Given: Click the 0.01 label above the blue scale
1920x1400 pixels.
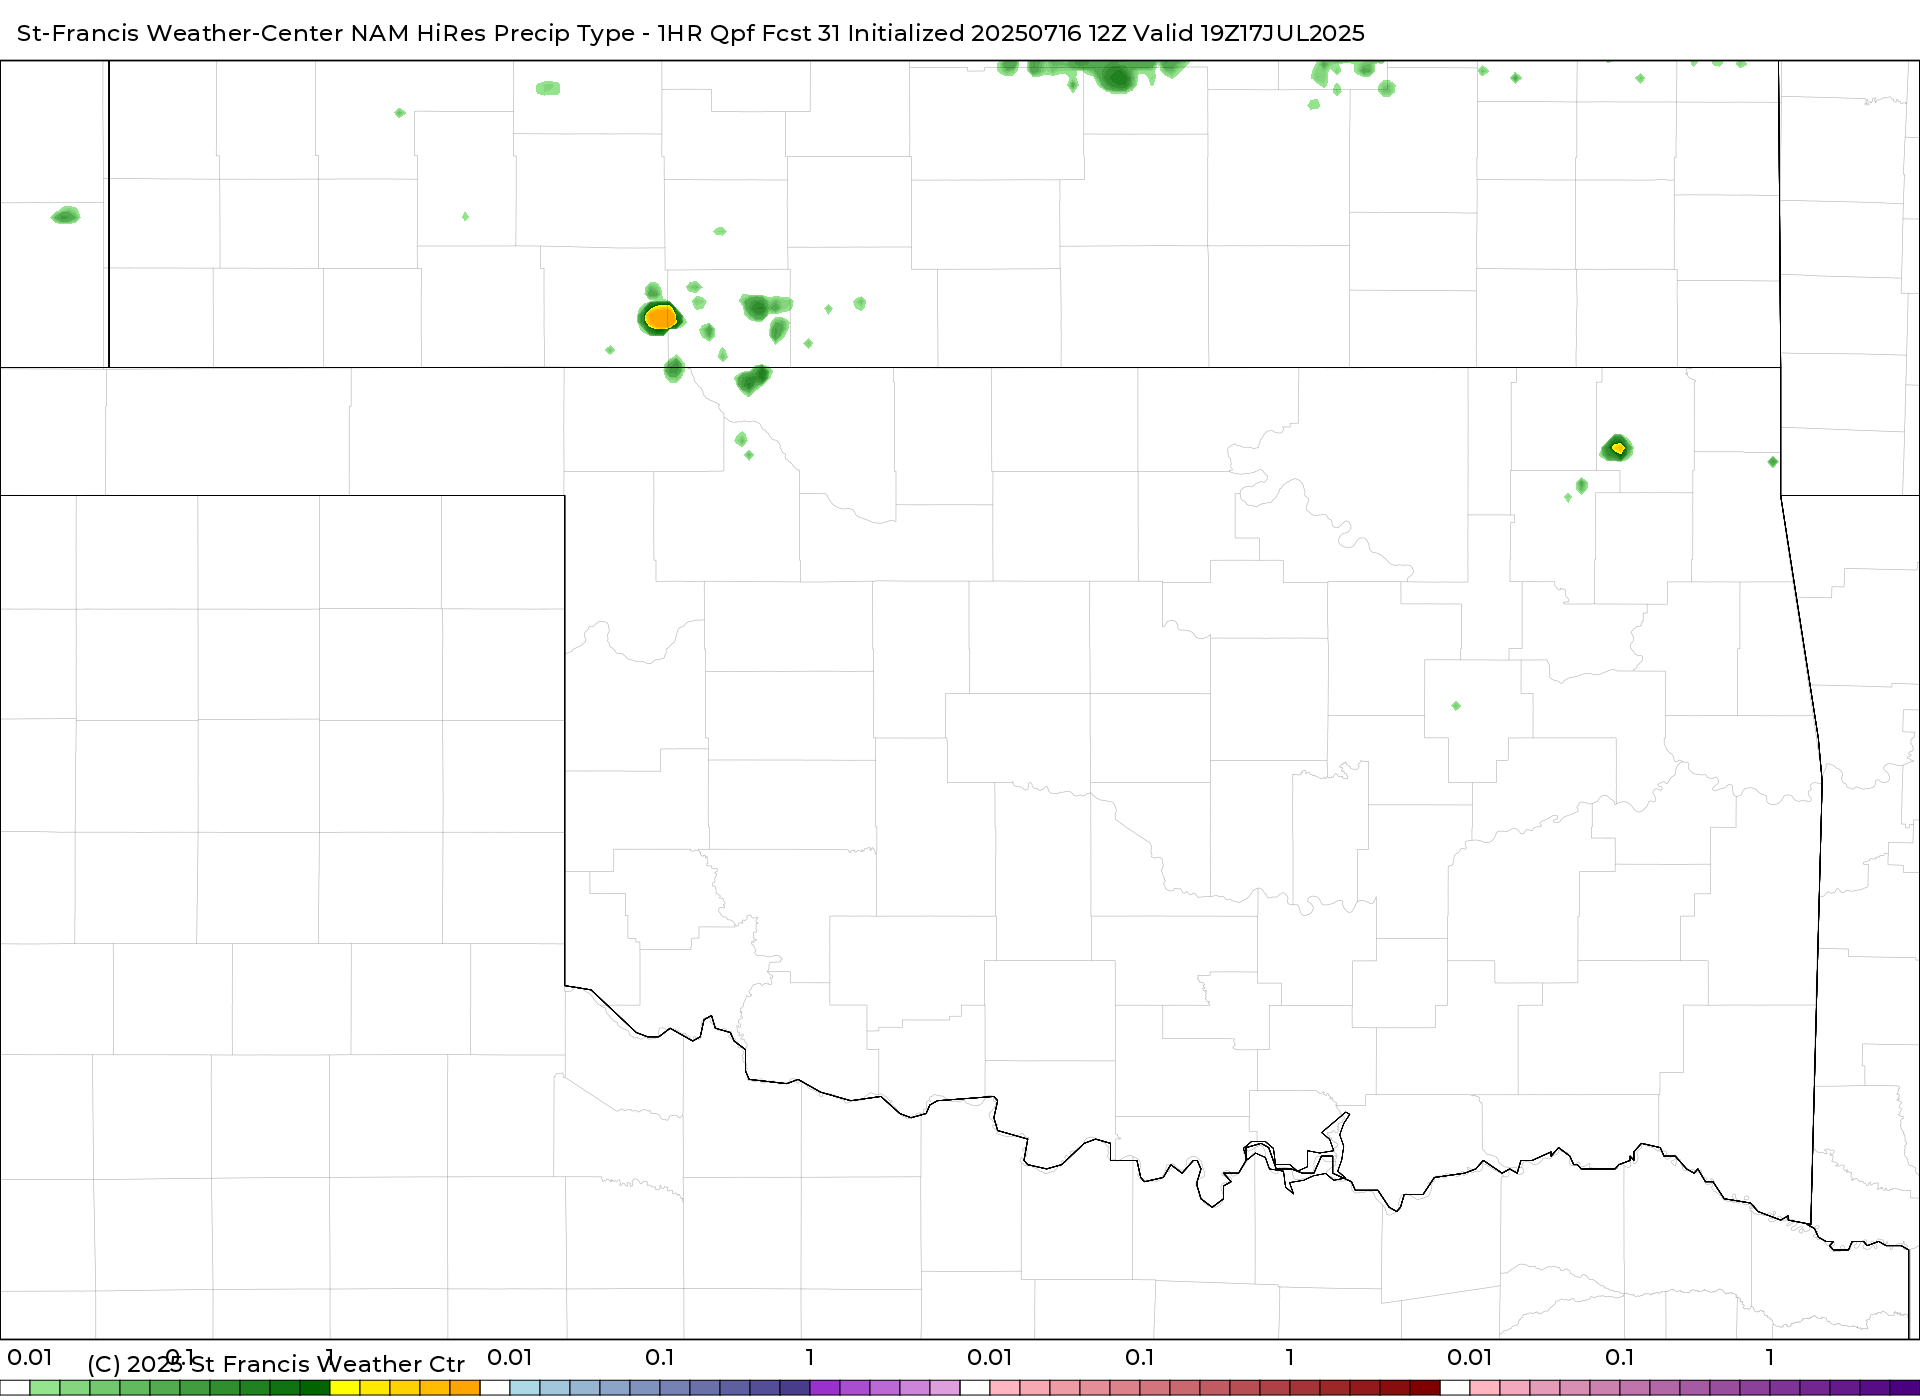Looking at the screenshot, I should click(x=510, y=1358).
